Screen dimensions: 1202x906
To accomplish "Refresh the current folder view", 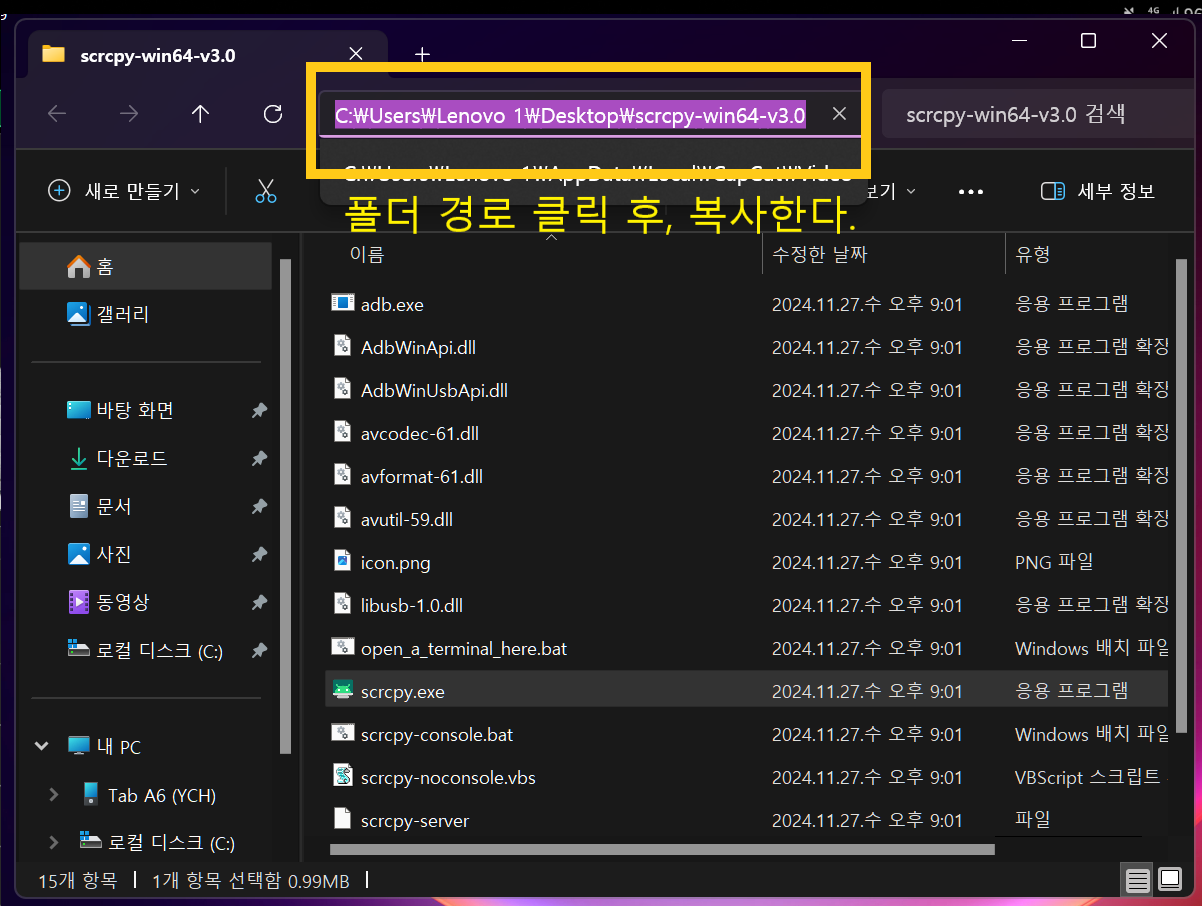I will (x=271, y=114).
